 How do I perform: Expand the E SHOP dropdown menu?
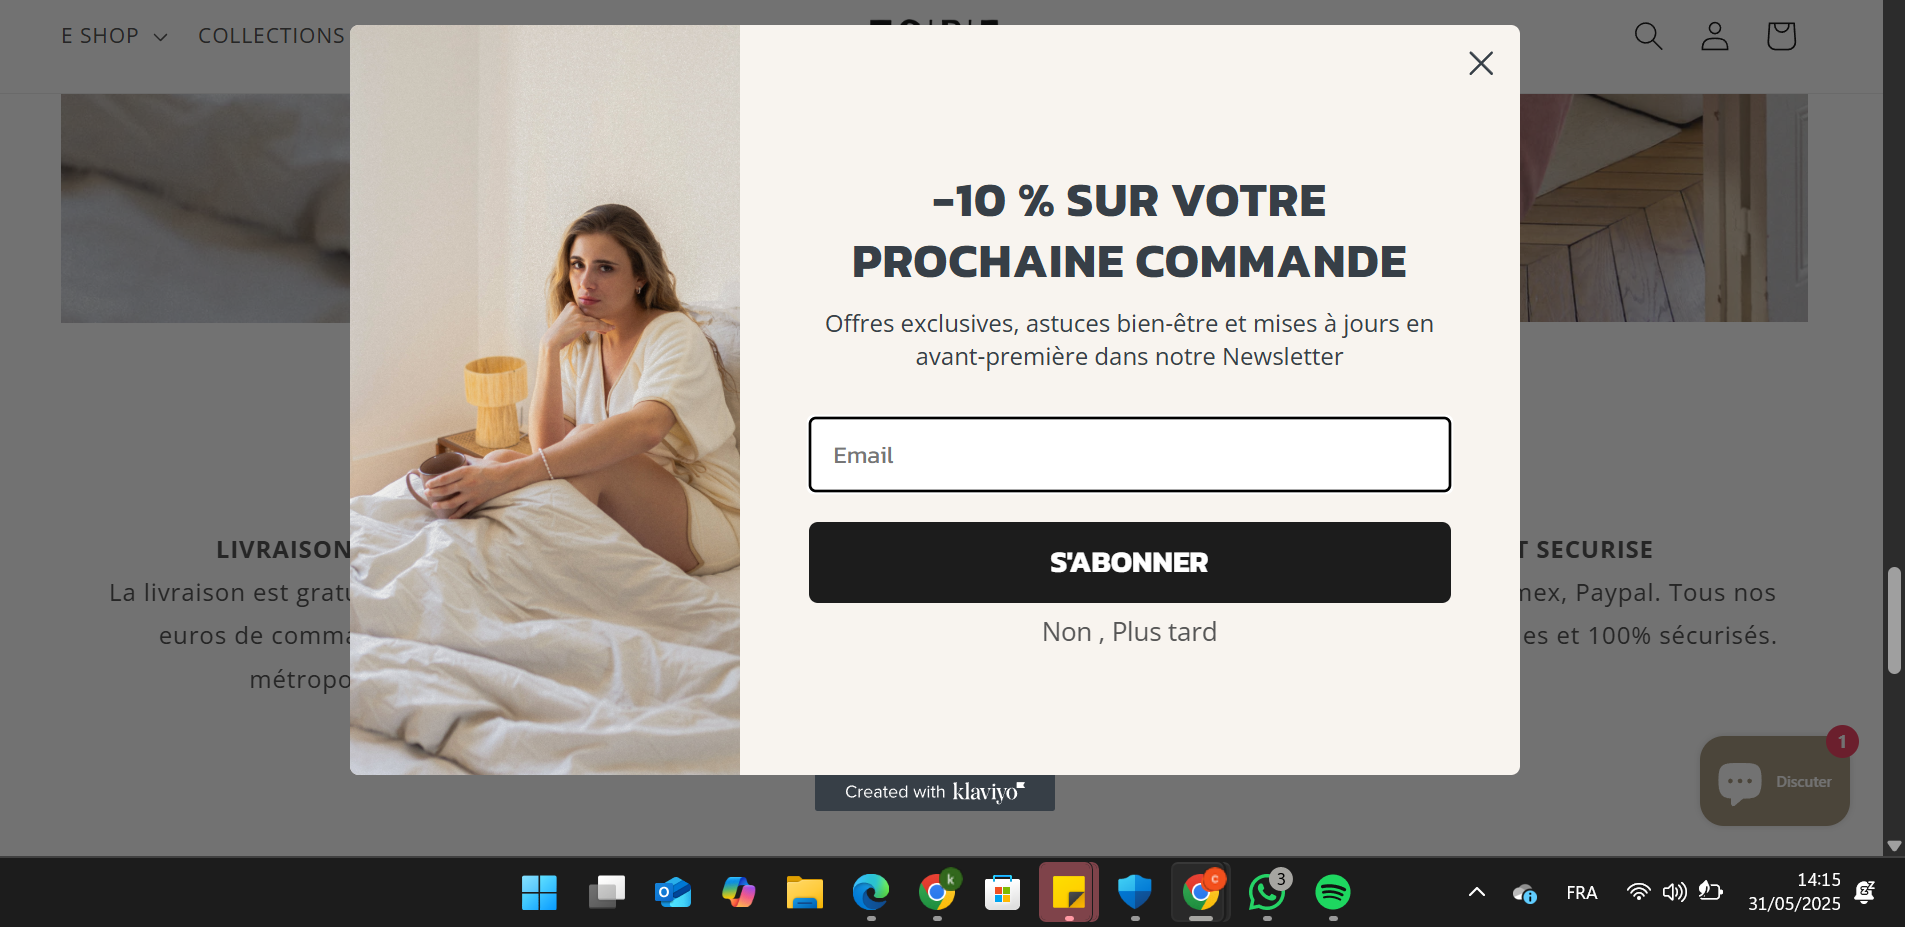114,36
